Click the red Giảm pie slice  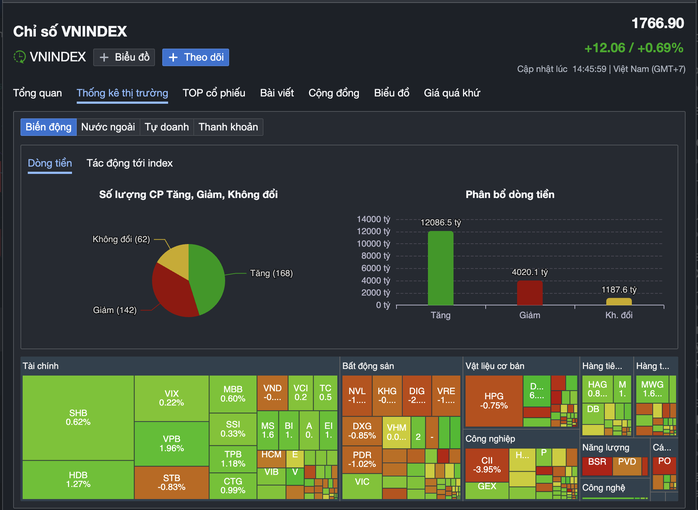[174, 290]
